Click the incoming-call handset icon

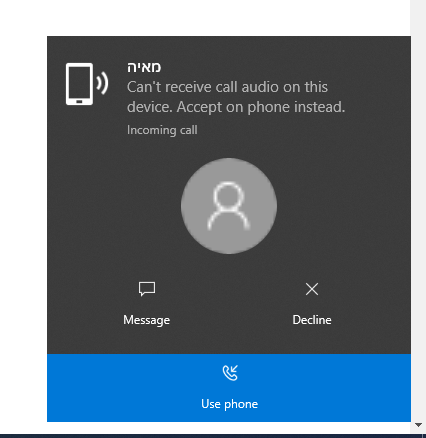click(230, 373)
